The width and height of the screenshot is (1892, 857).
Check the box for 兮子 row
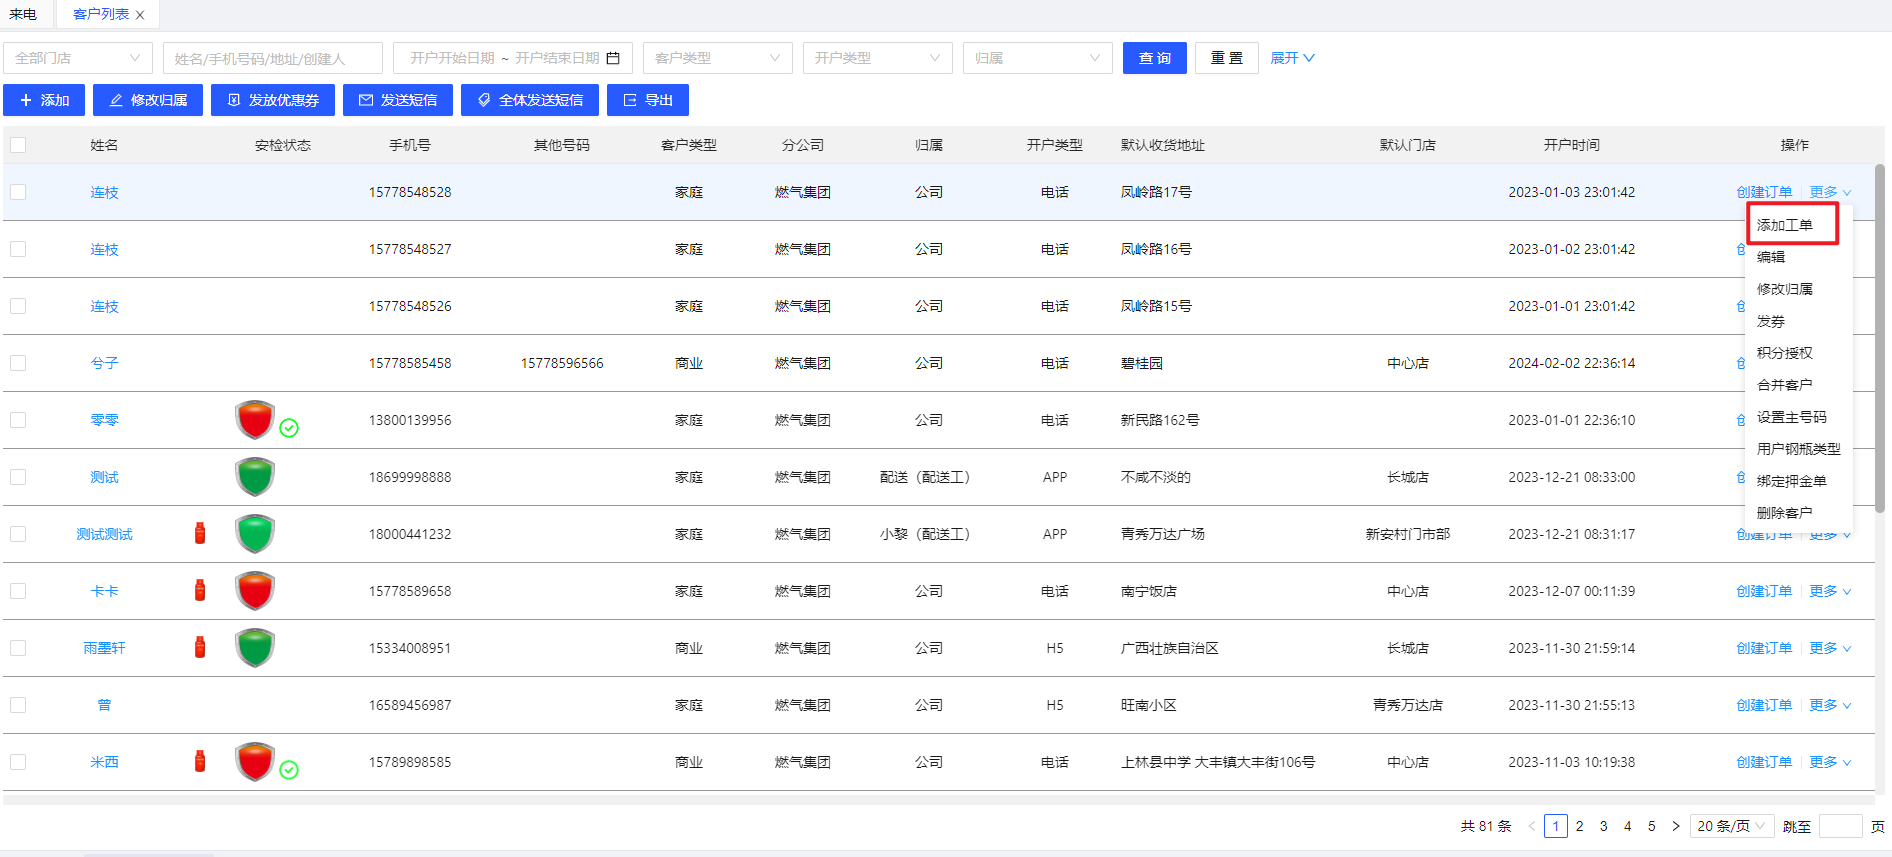18,363
